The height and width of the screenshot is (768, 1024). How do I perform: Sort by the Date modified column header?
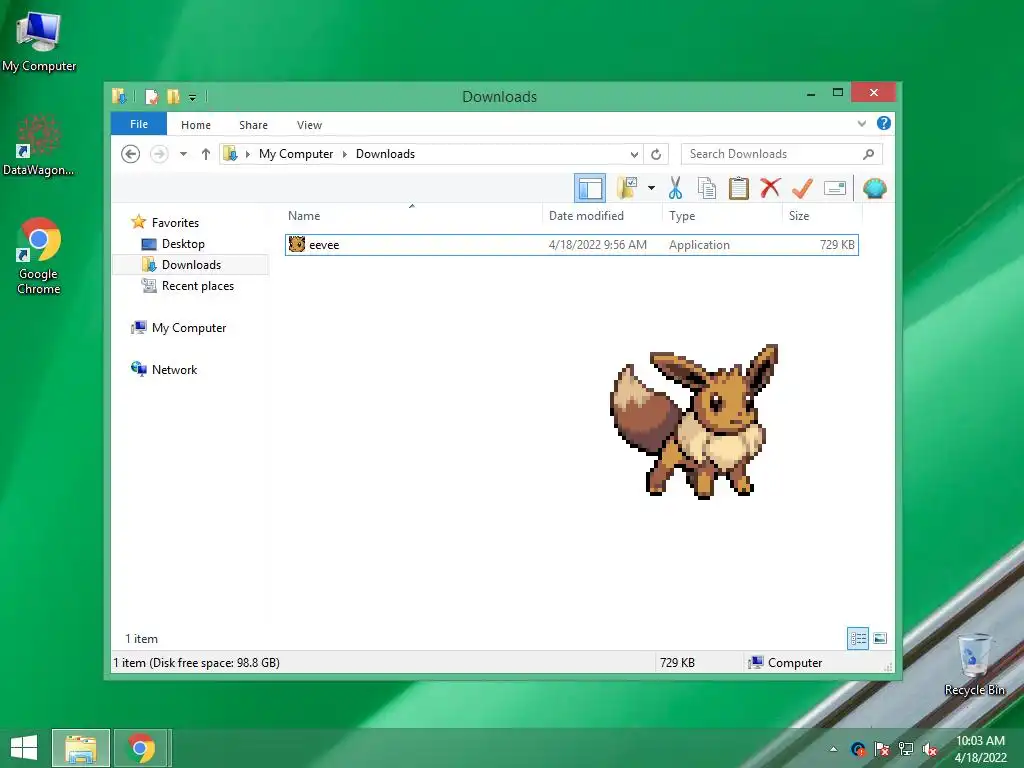pos(602,216)
